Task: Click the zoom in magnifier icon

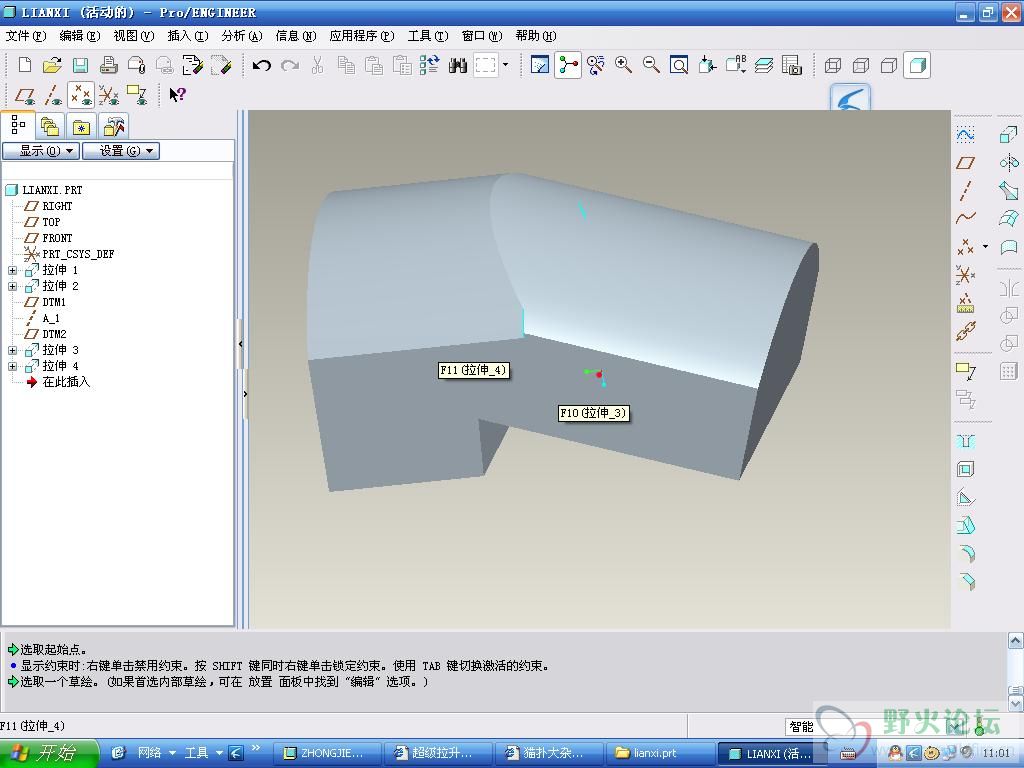Action: [624, 65]
